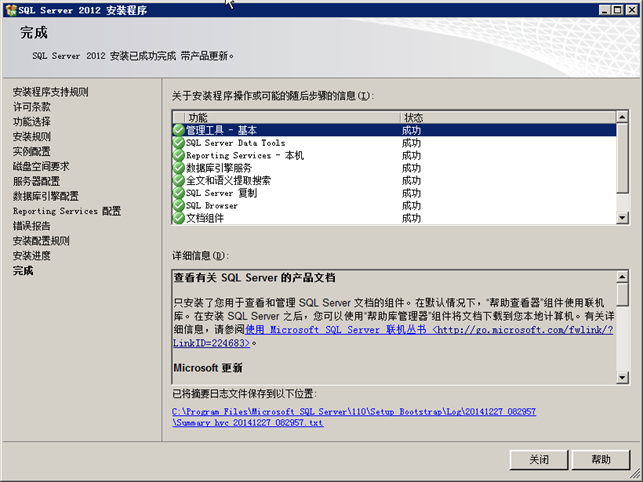Select the 文档组件 row text
643x482 pixels.
[x=205, y=218]
